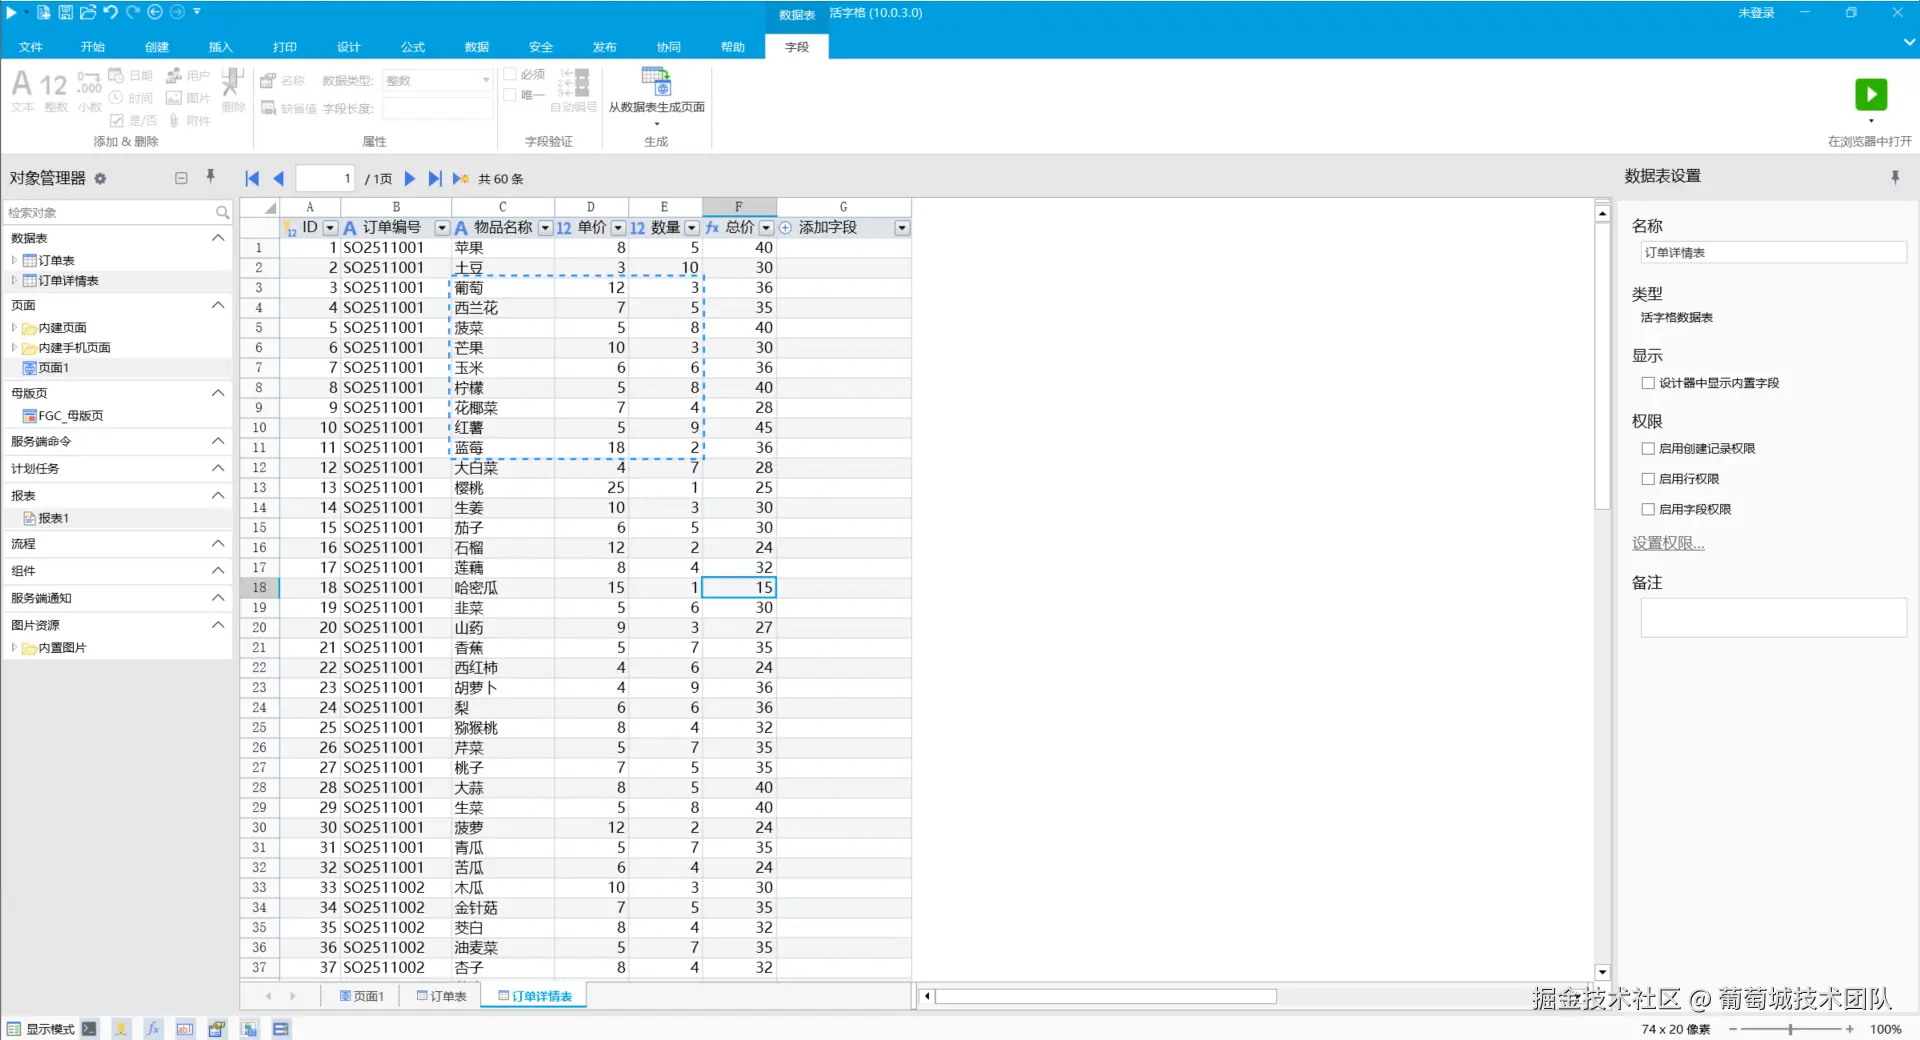Open the 文件 menu
The image size is (1920, 1040).
click(x=31, y=47)
